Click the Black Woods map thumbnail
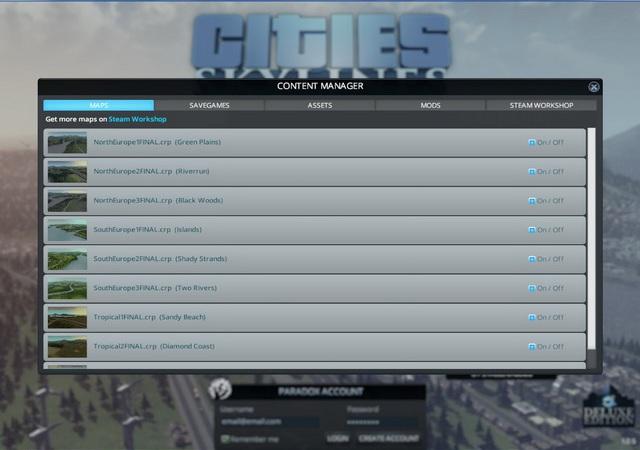 [67, 201]
